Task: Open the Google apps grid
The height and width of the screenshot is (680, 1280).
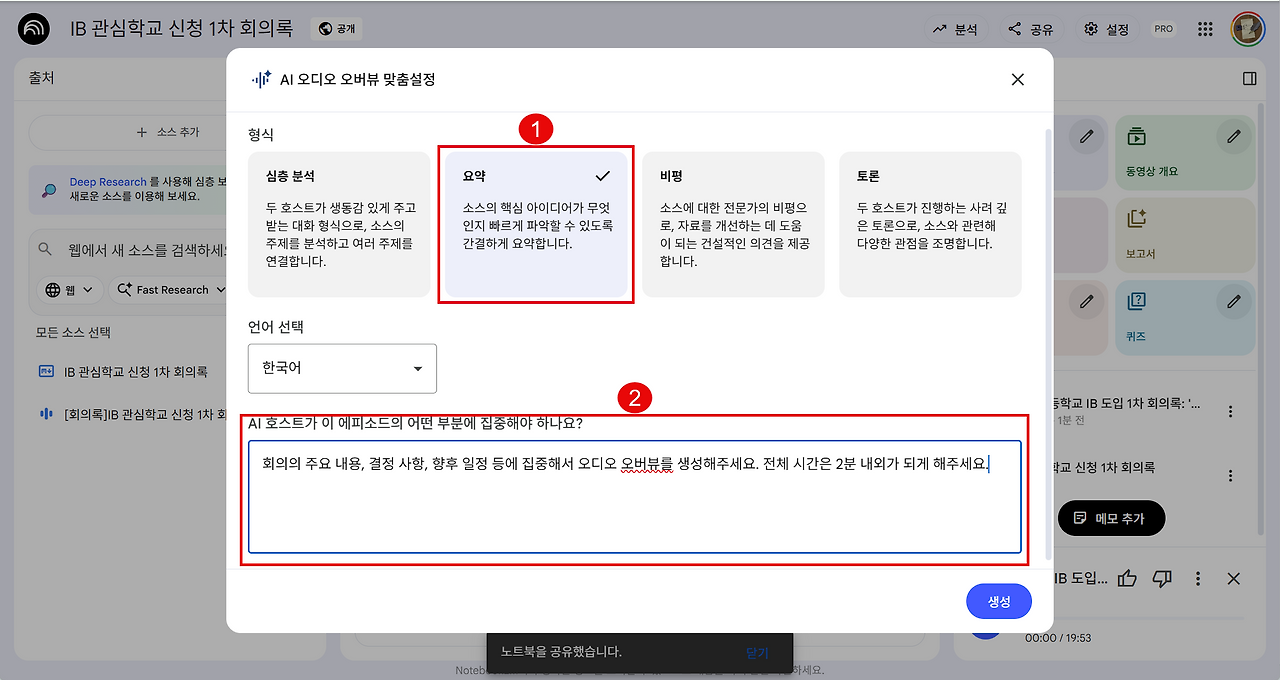Action: tap(1205, 29)
